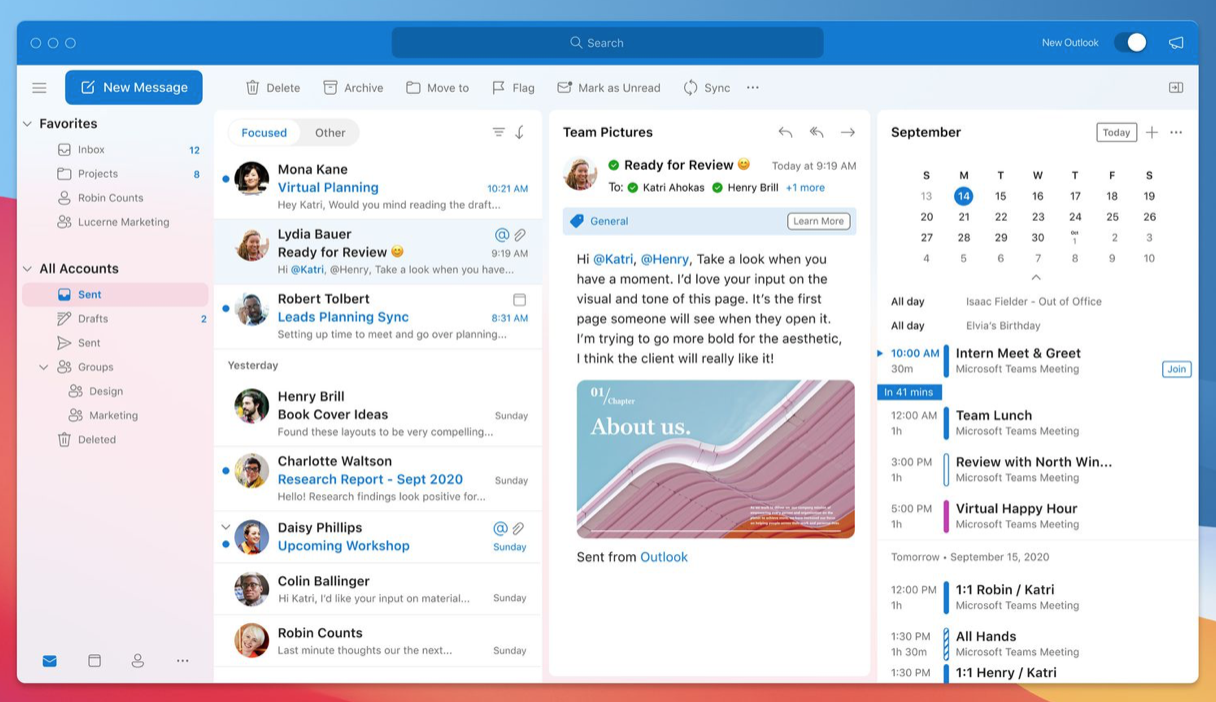Switch to People view in bottom bar
Viewport: 1216px width, 702px height.
click(138, 661)
